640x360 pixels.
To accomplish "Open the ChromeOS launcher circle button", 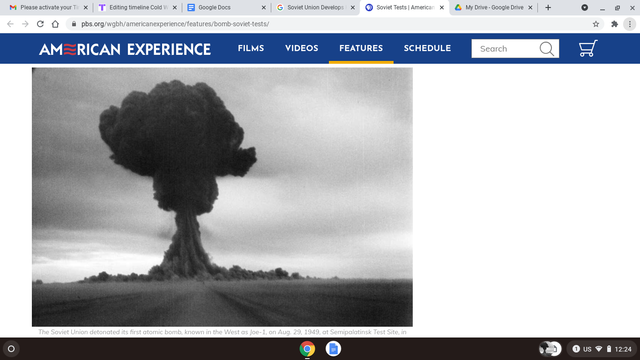I will (x=11, y=349).
